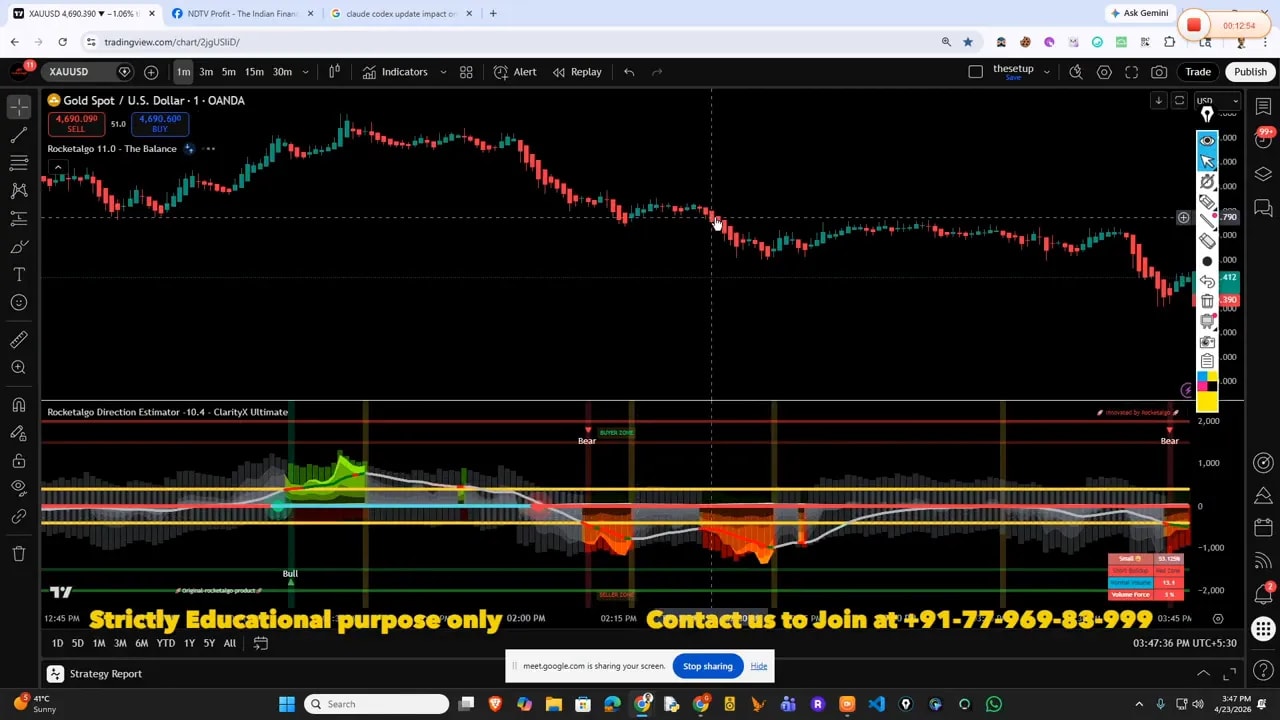This screenshot has width=1280, height=720.
Task: Select the 5m timeframe
Action: point(229,72)
